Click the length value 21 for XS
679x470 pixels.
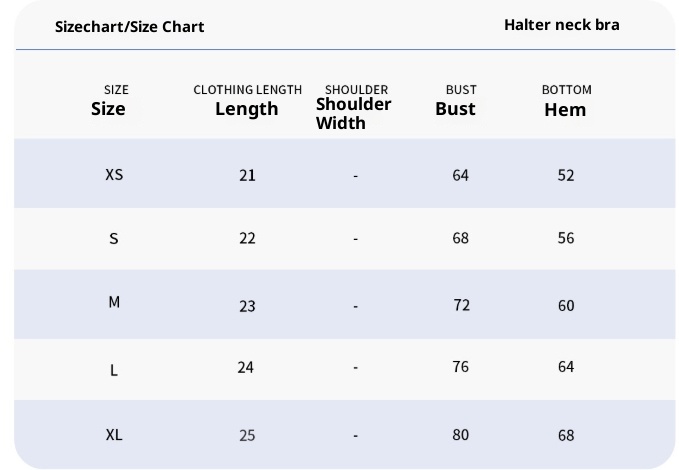pos(247,175)
